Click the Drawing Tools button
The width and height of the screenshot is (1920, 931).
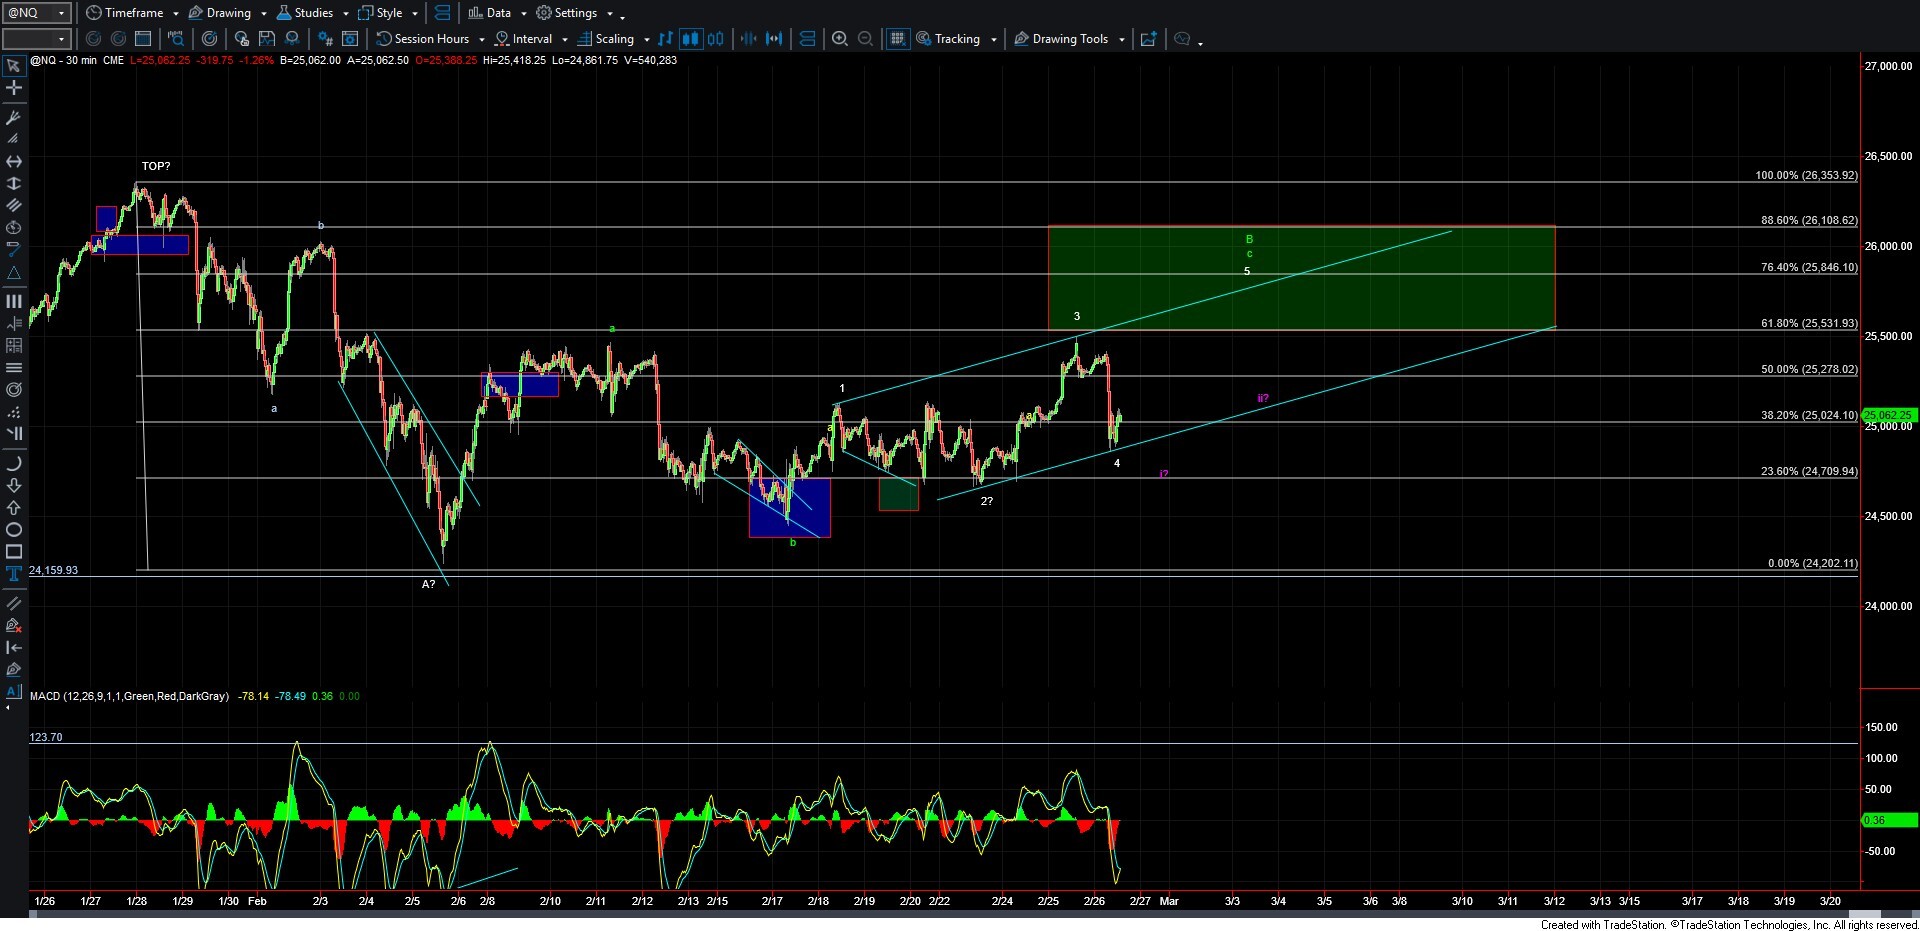click(1069, 39)
